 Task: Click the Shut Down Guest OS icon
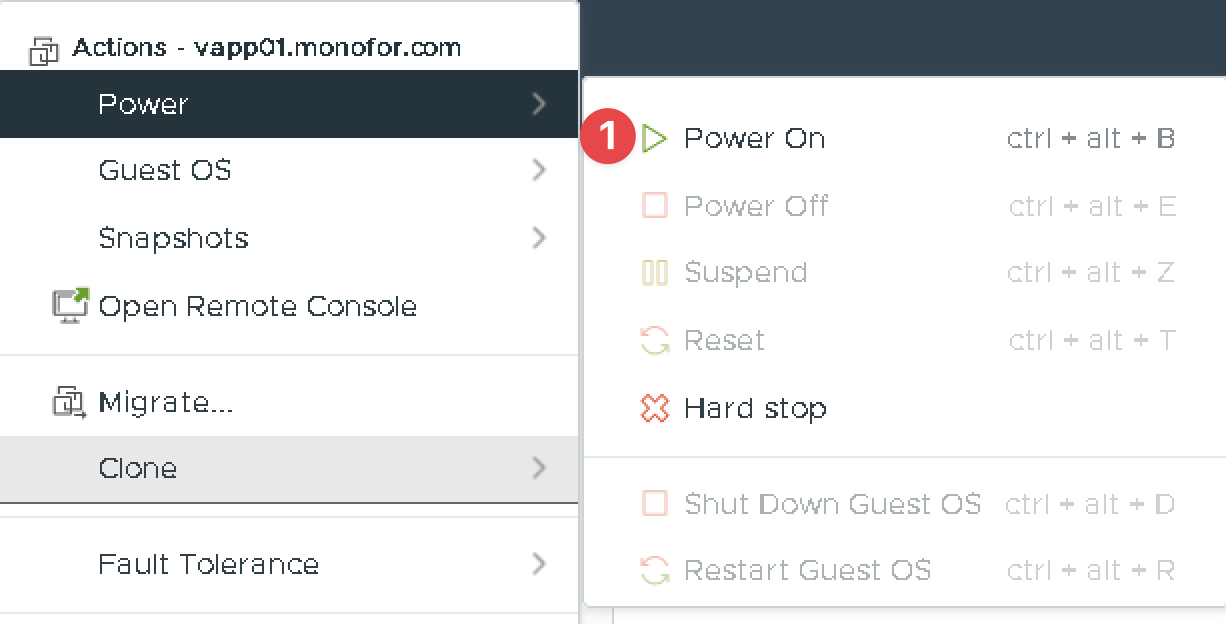[x=654, y=503]
